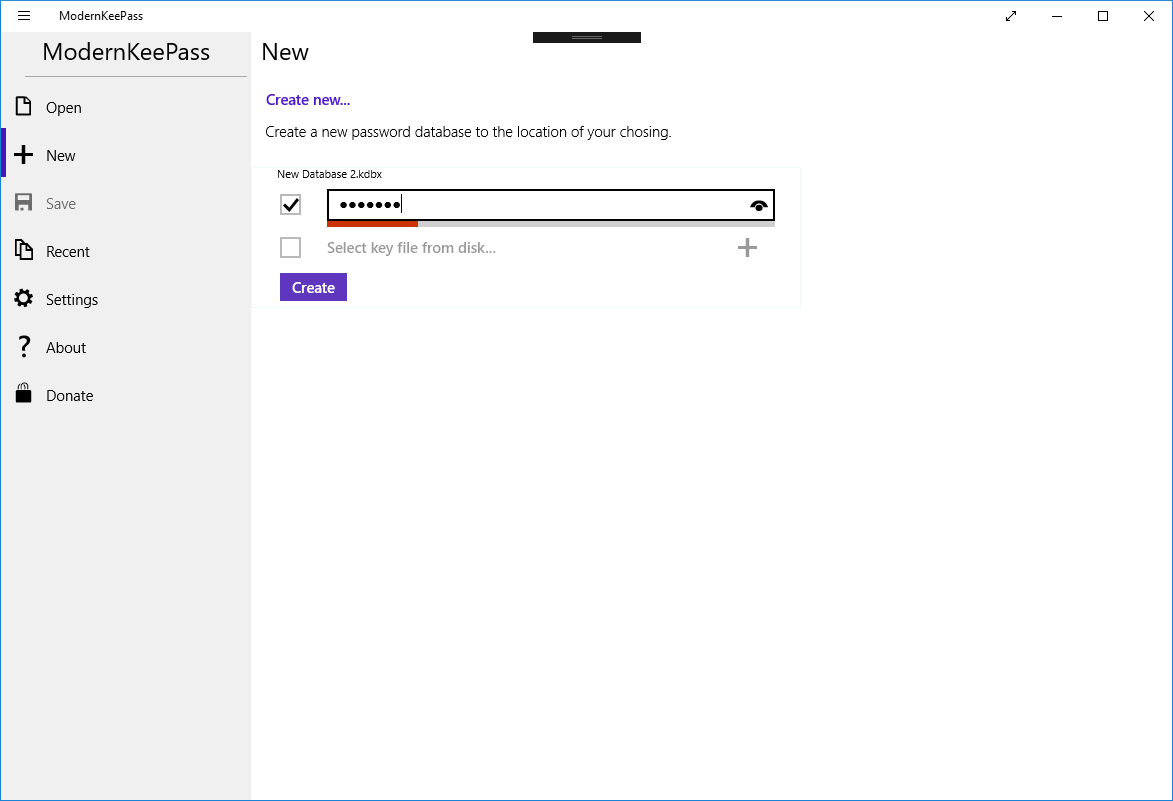1173x801 pixels.
Task: Click the Settings gear icon
Action: coord(24,299)
